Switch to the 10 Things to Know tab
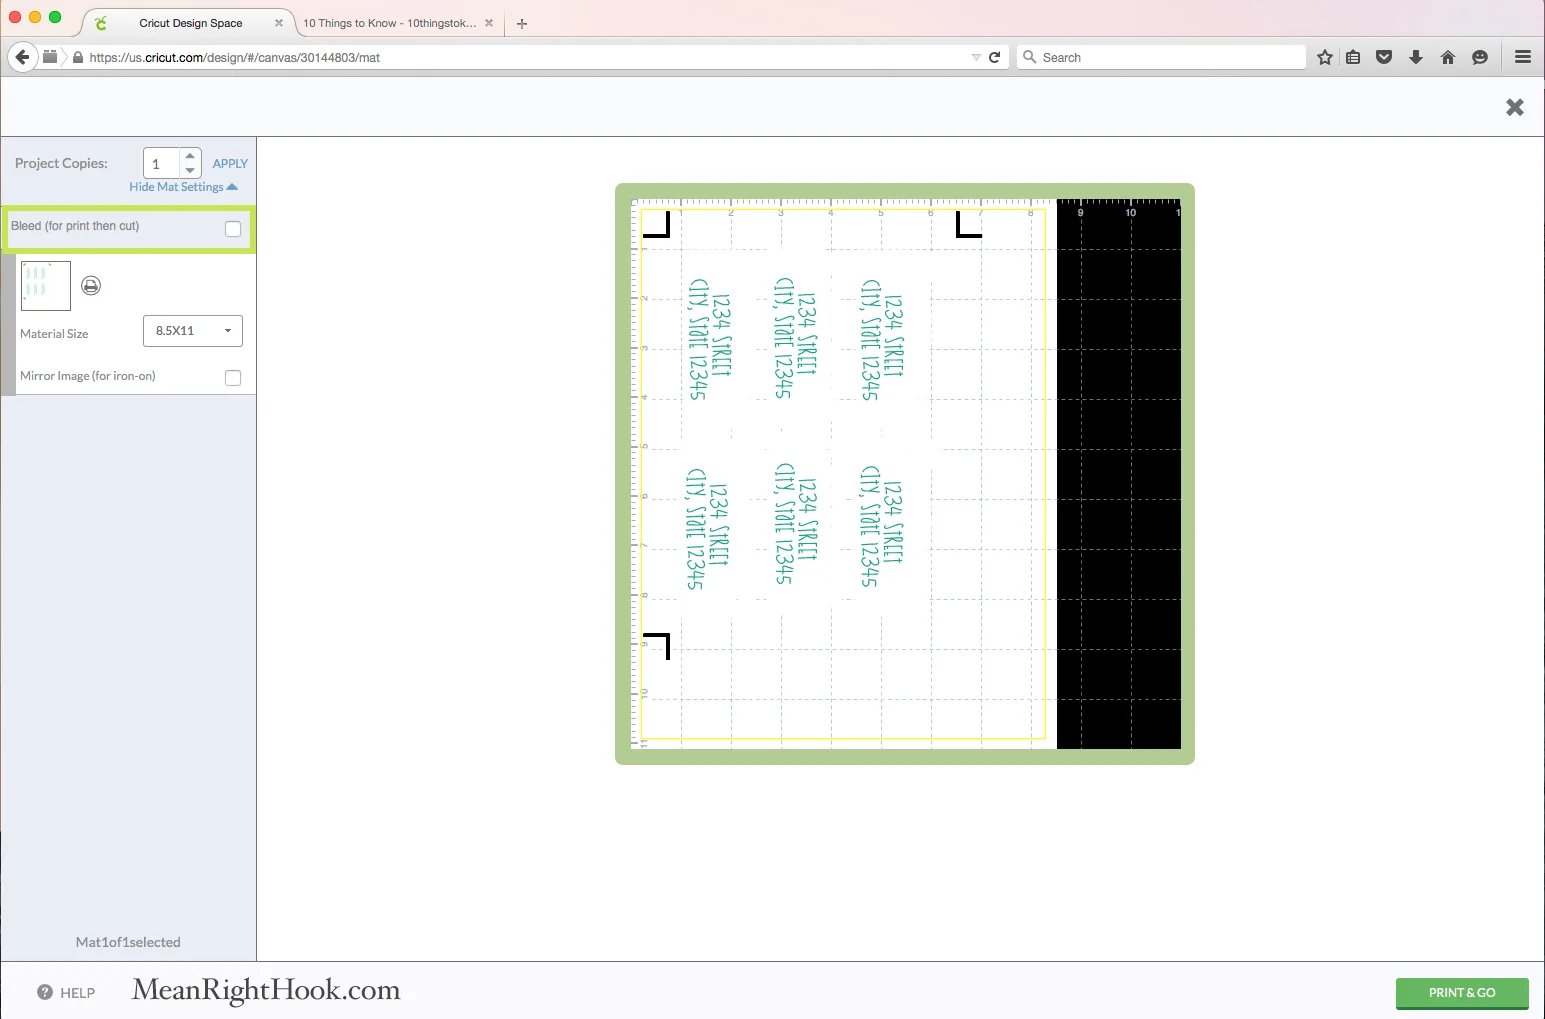 (x=390, y=23)
